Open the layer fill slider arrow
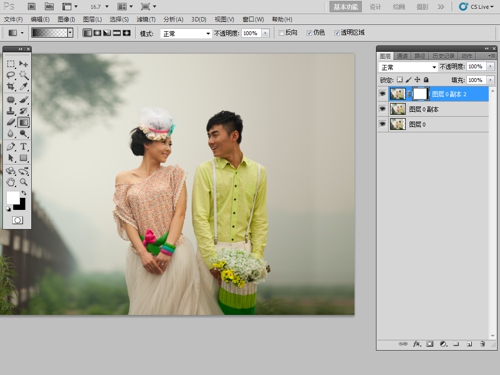The width and height of the screenshot is (500, 375). tap(490, 80)
